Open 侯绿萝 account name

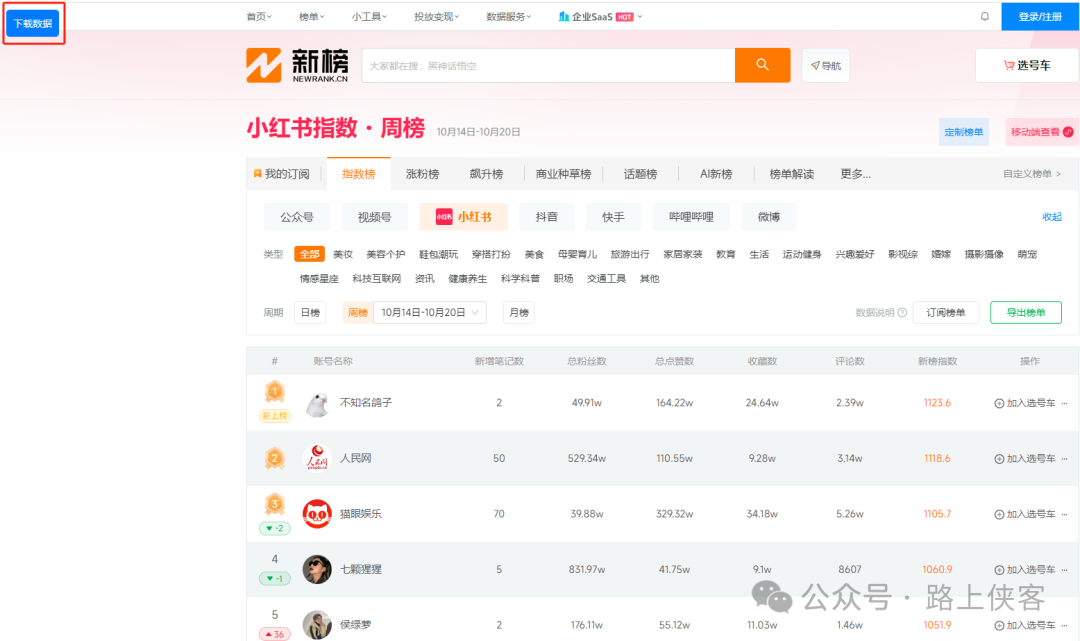click(x=355, y=624)
